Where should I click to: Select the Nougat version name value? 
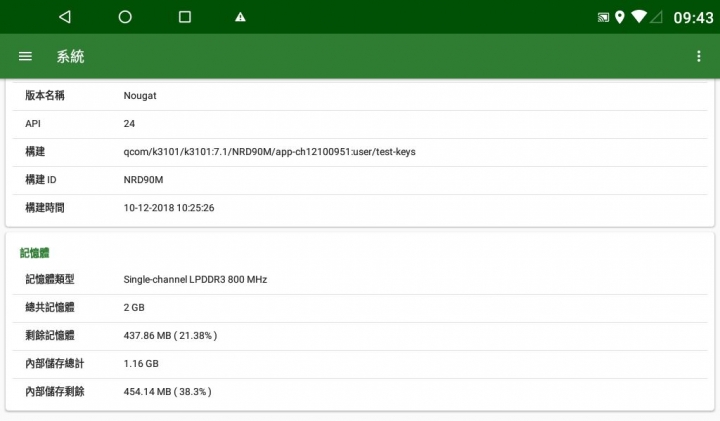[x=140, y=95]
